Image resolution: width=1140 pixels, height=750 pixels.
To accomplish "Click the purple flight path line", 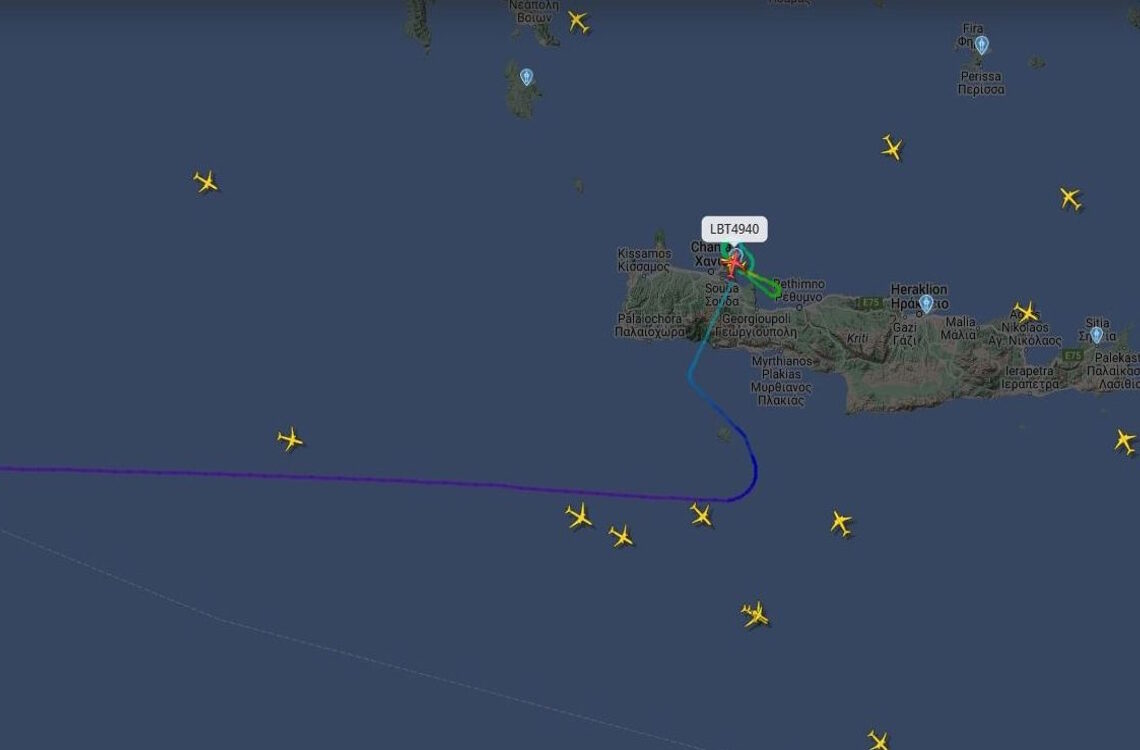I will (x=364, y=478).
